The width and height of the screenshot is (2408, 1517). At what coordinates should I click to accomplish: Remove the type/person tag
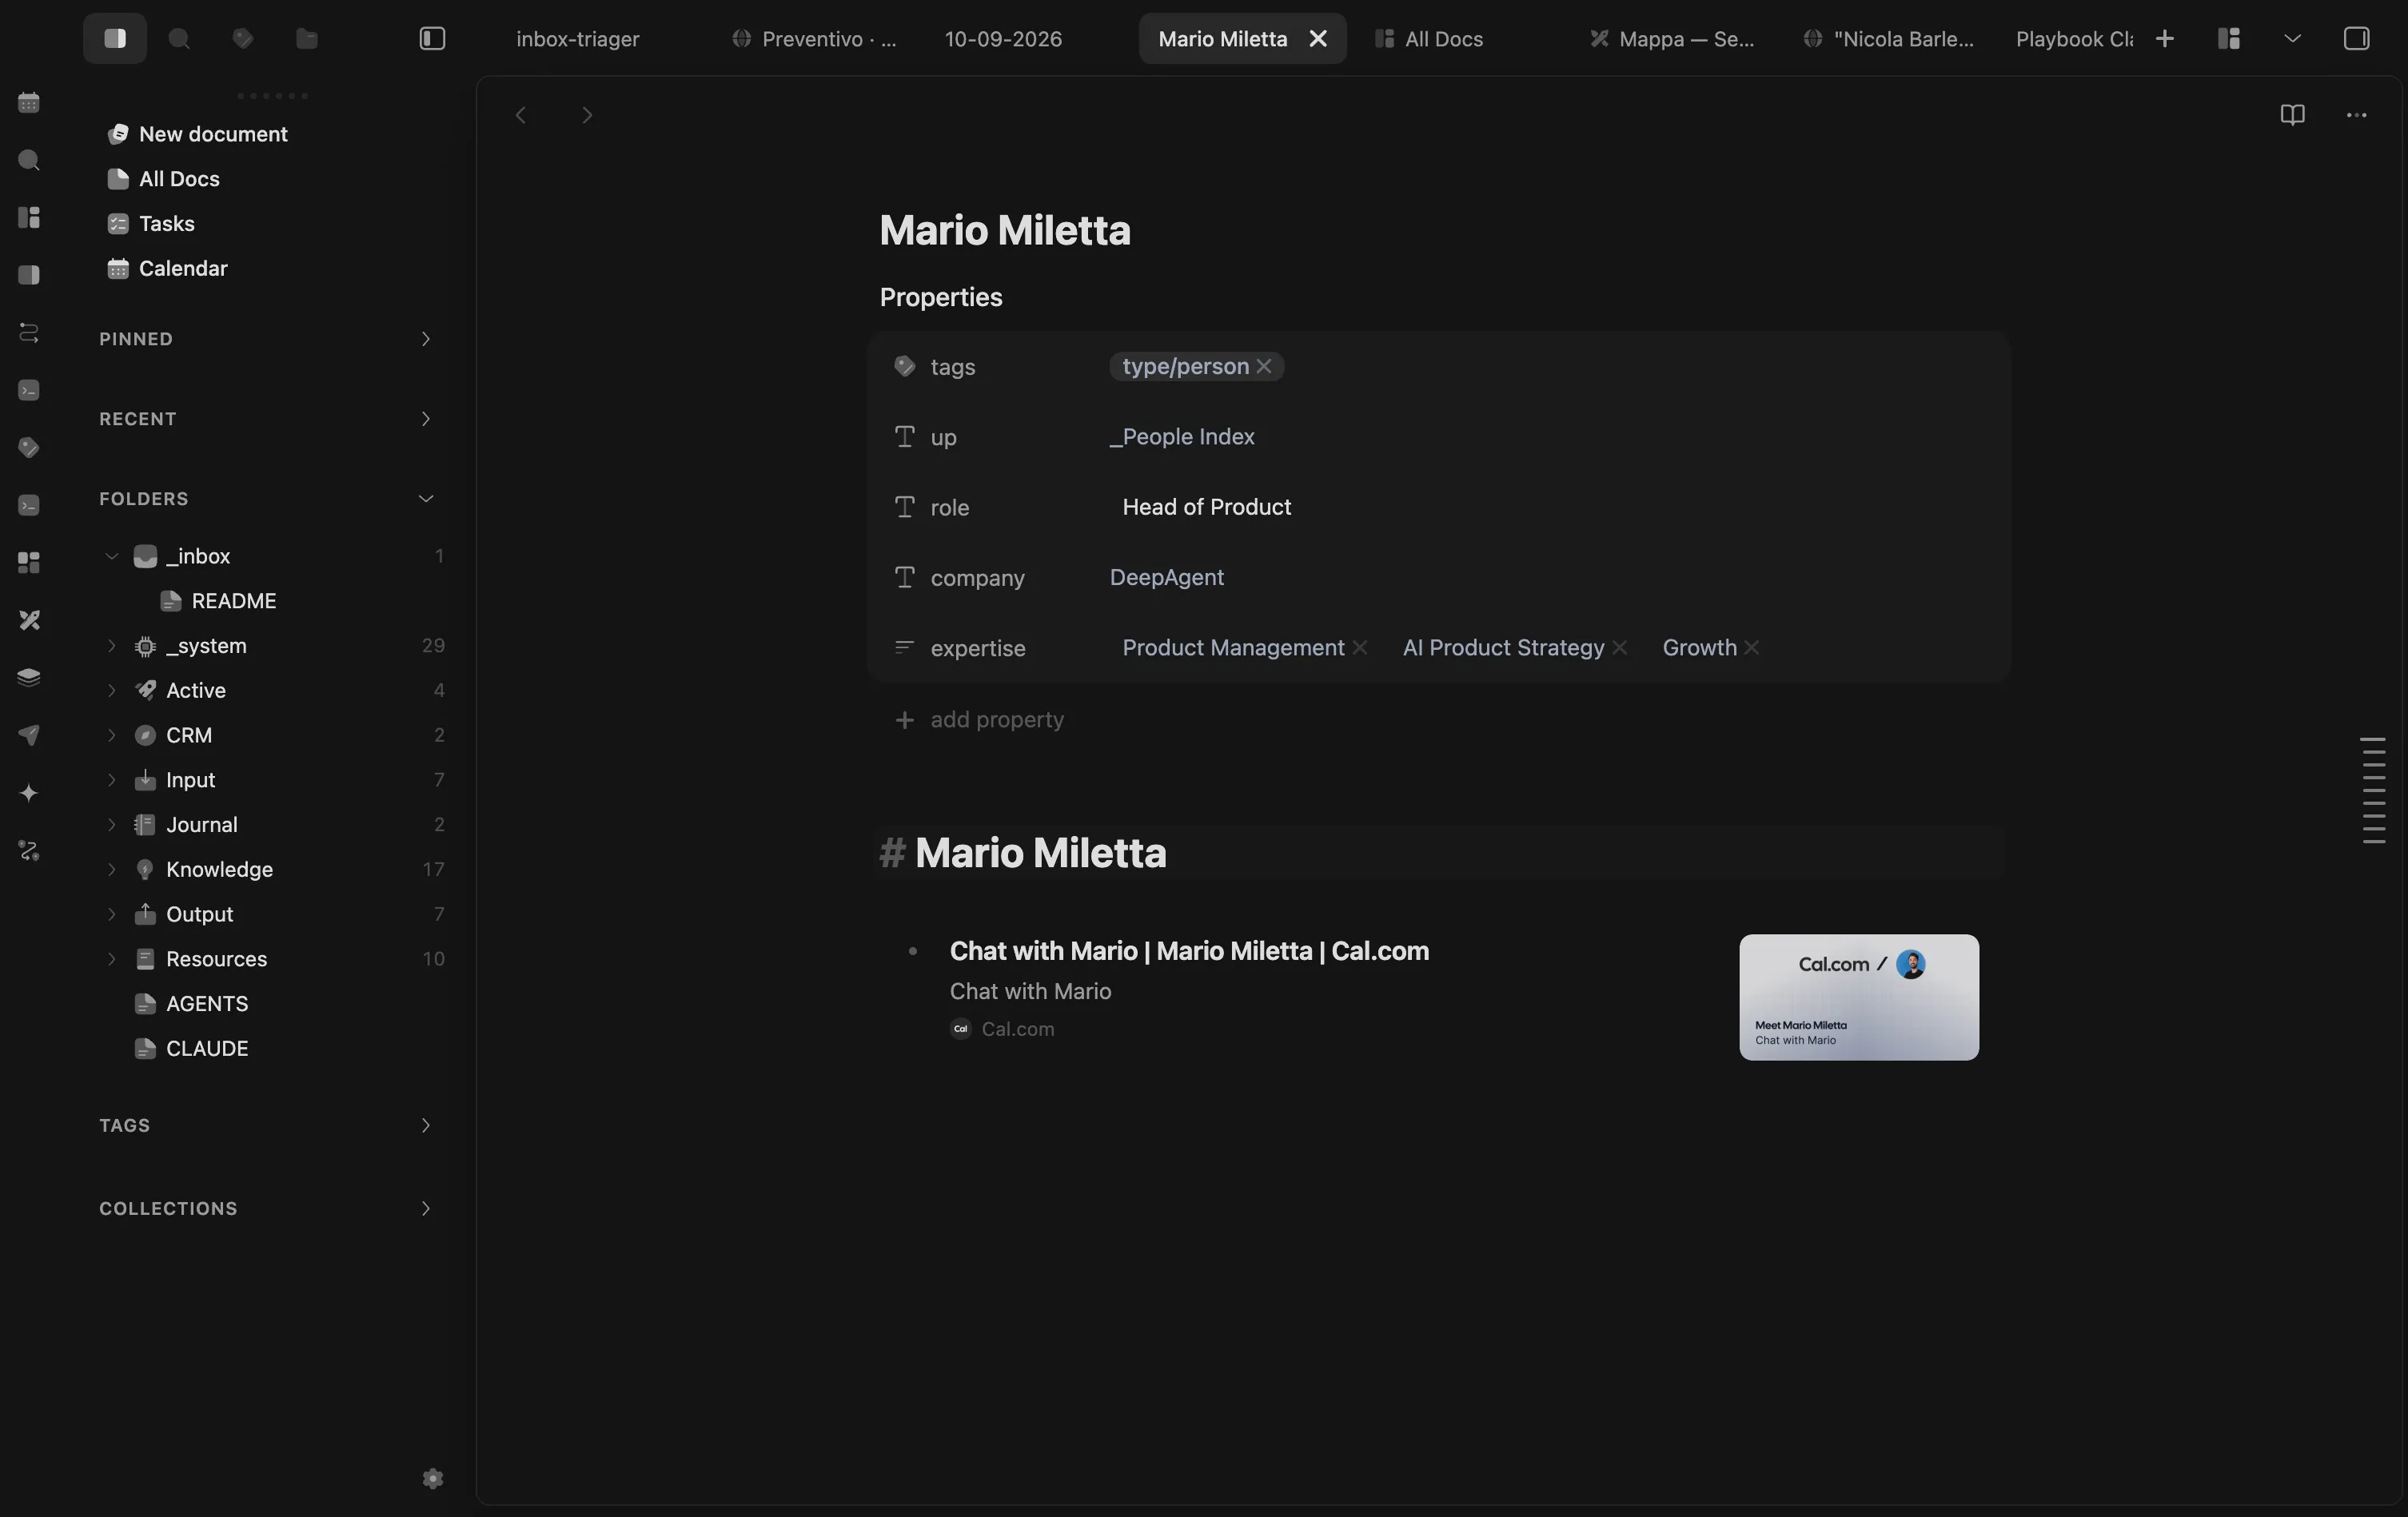(x=1264, y=366)
